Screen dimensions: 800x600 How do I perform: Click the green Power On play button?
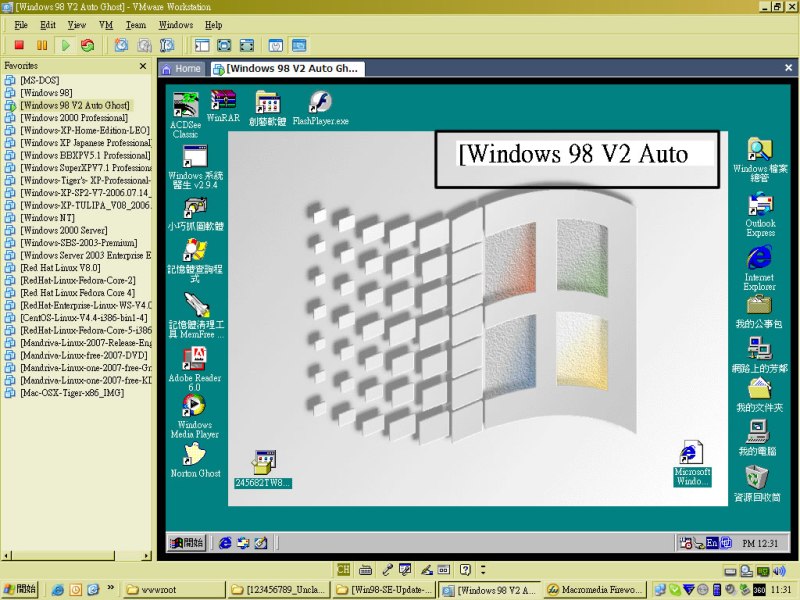65,45
